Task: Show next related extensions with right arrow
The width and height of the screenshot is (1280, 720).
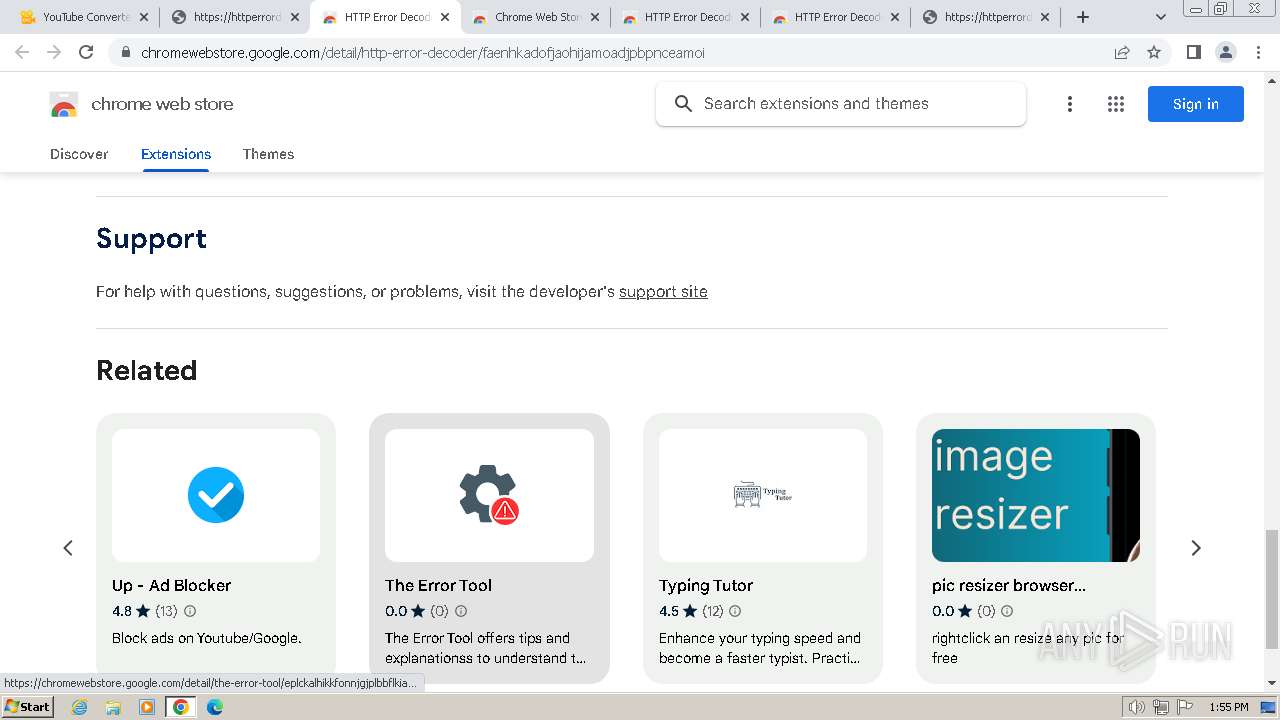Action: click(1195, 548)
